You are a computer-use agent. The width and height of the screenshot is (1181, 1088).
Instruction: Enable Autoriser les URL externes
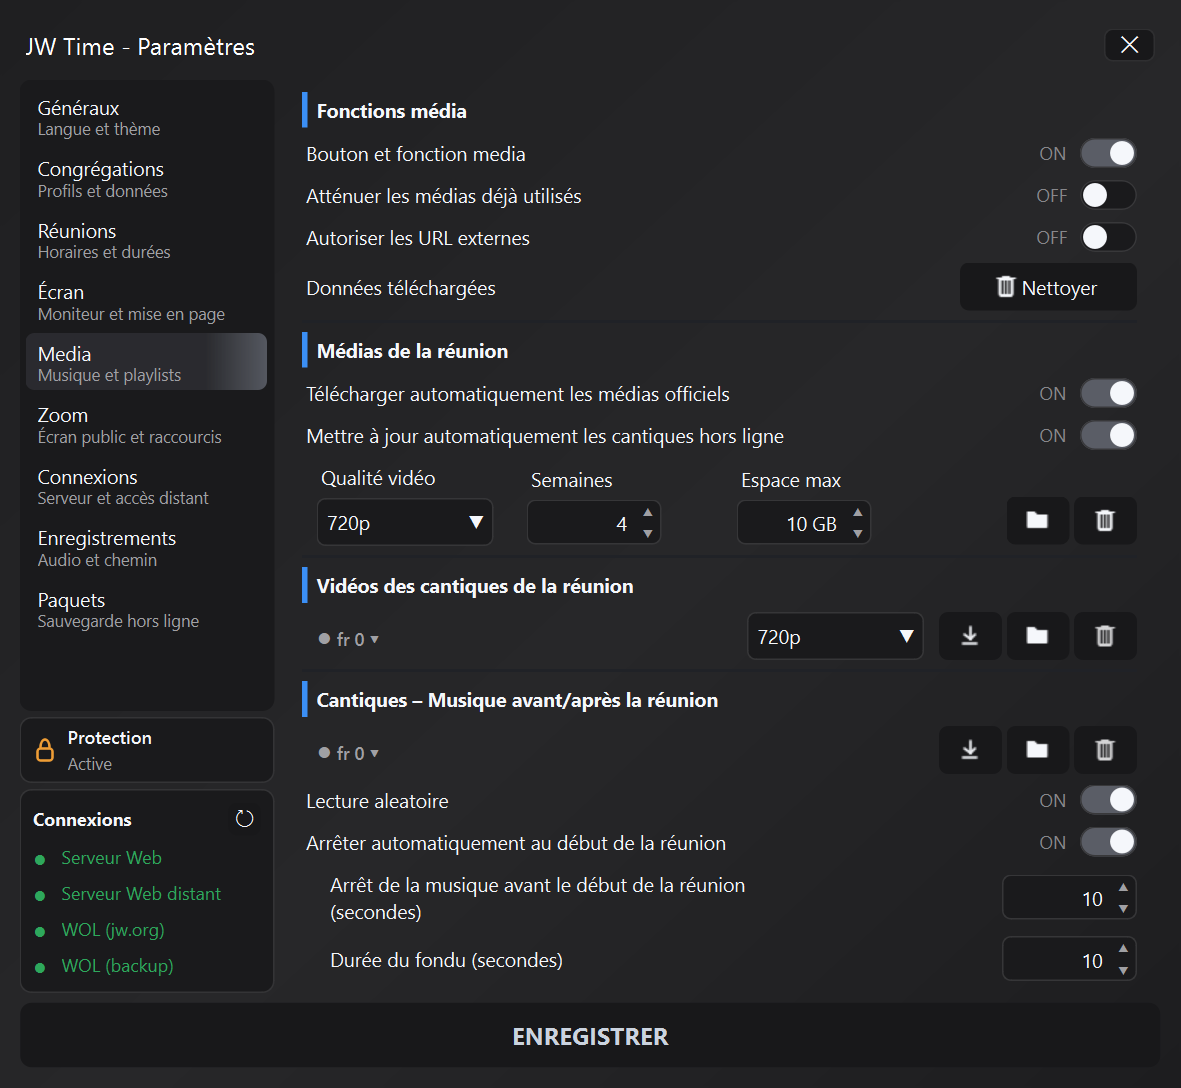[1108, 238]
